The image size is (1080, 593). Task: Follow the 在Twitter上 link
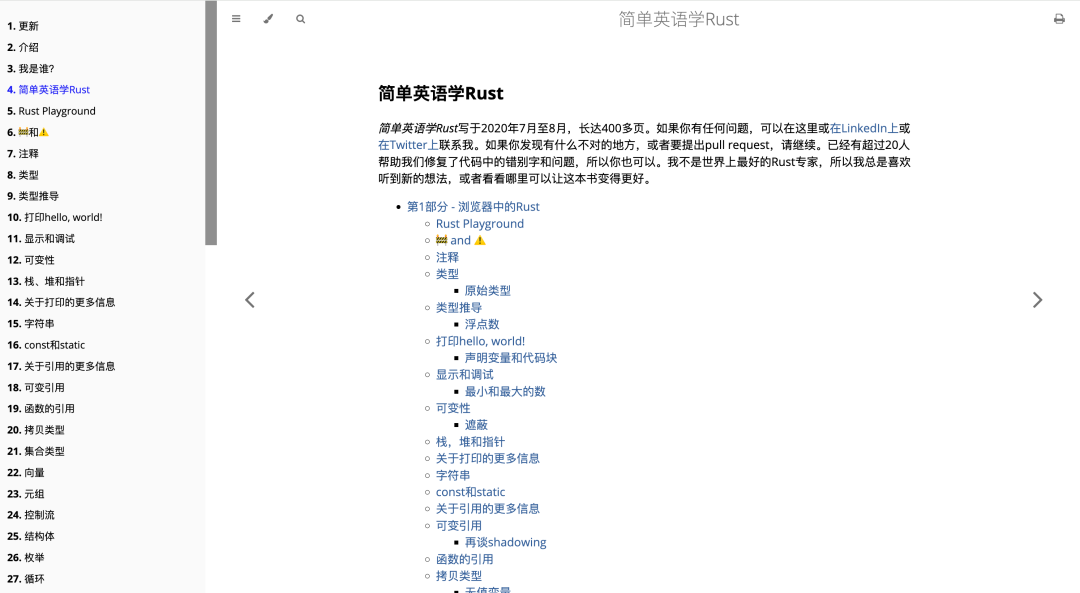[x=408, y=145]
